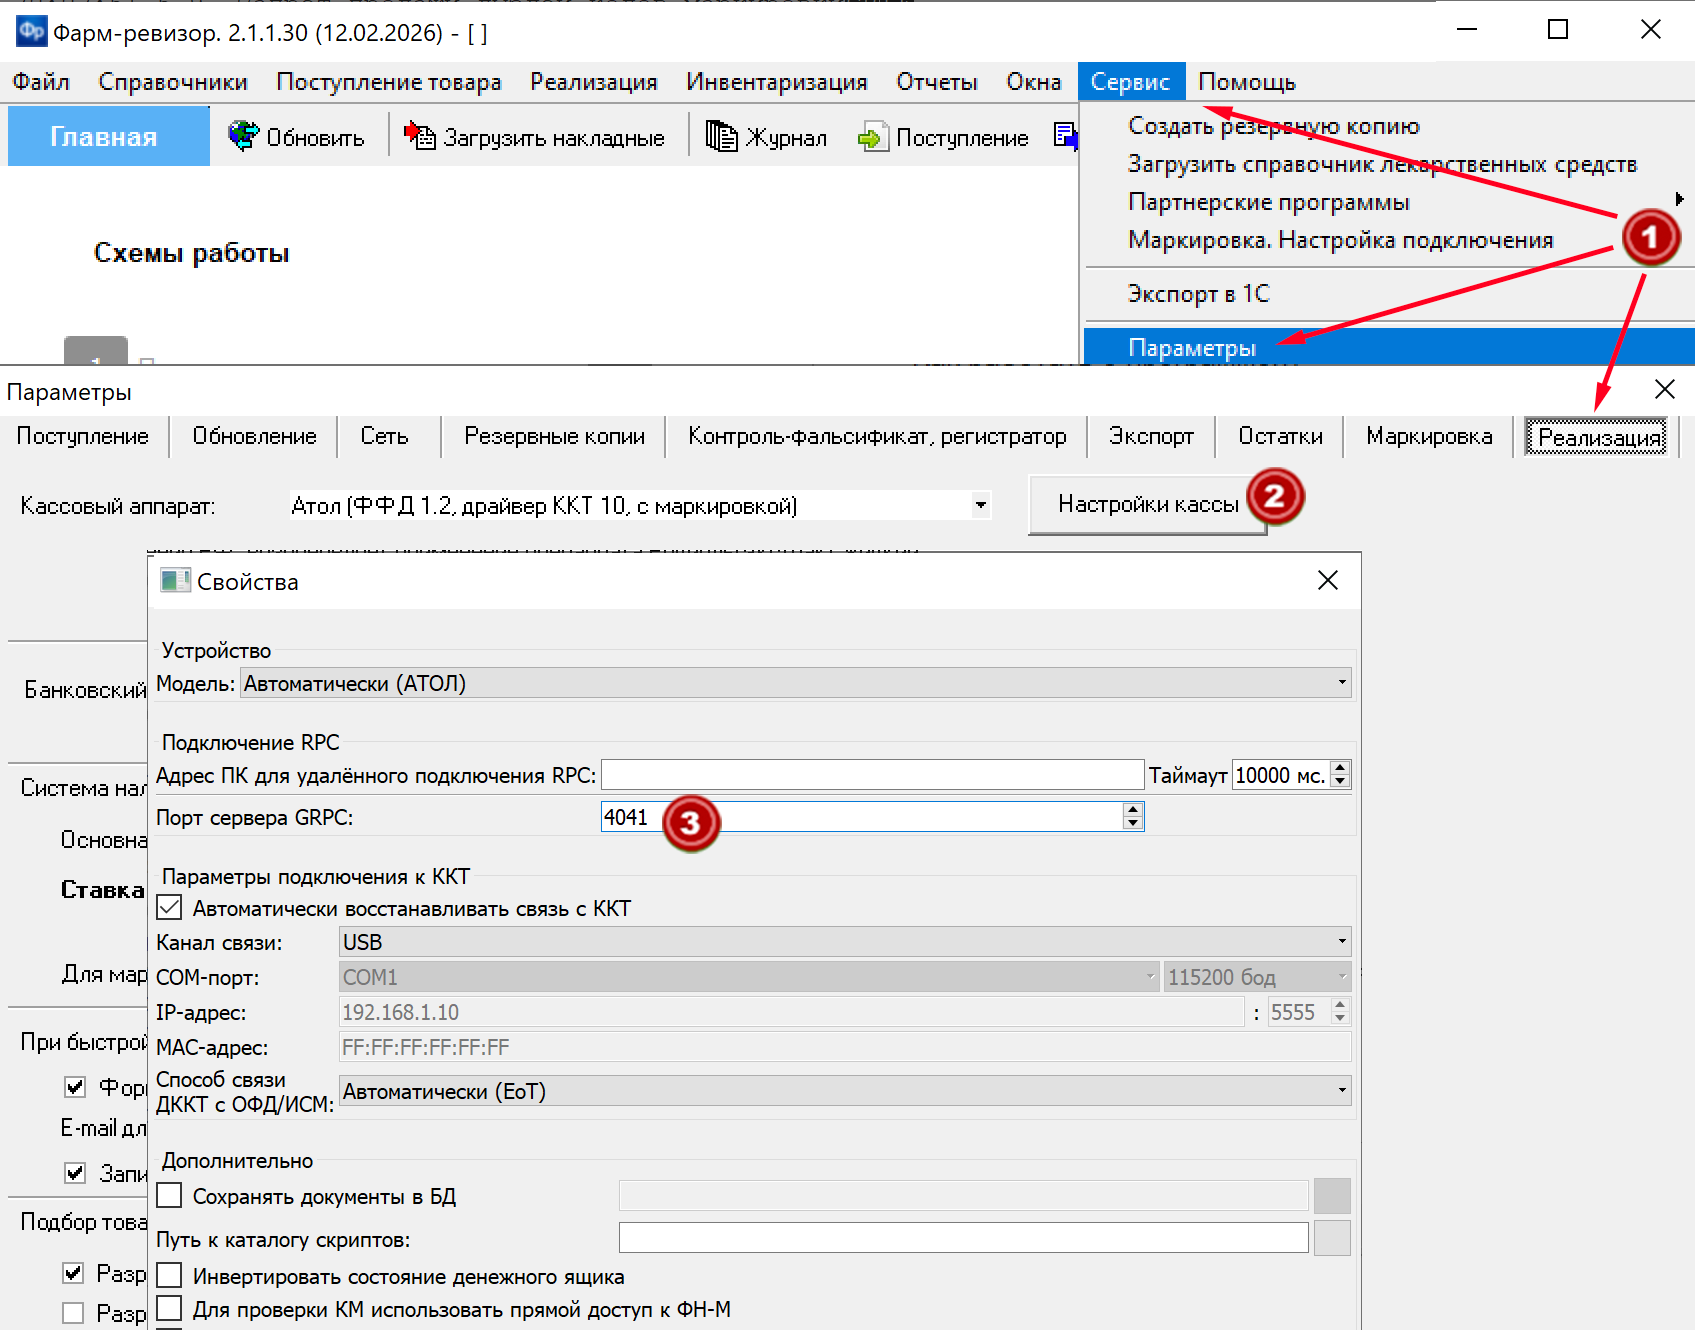Expand the Модель device dropdown
This screenshot has width=1695, height=1330.
coord(1341,683)
